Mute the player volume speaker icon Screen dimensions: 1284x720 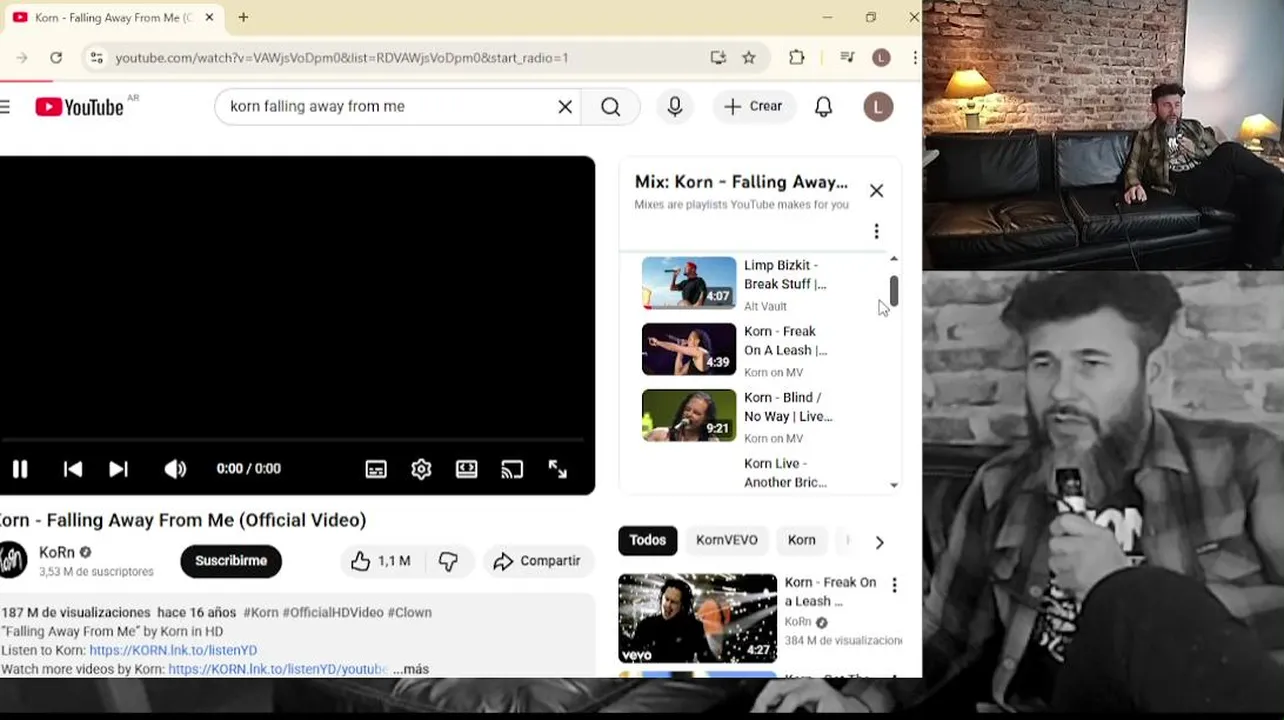tap(175, 469)
